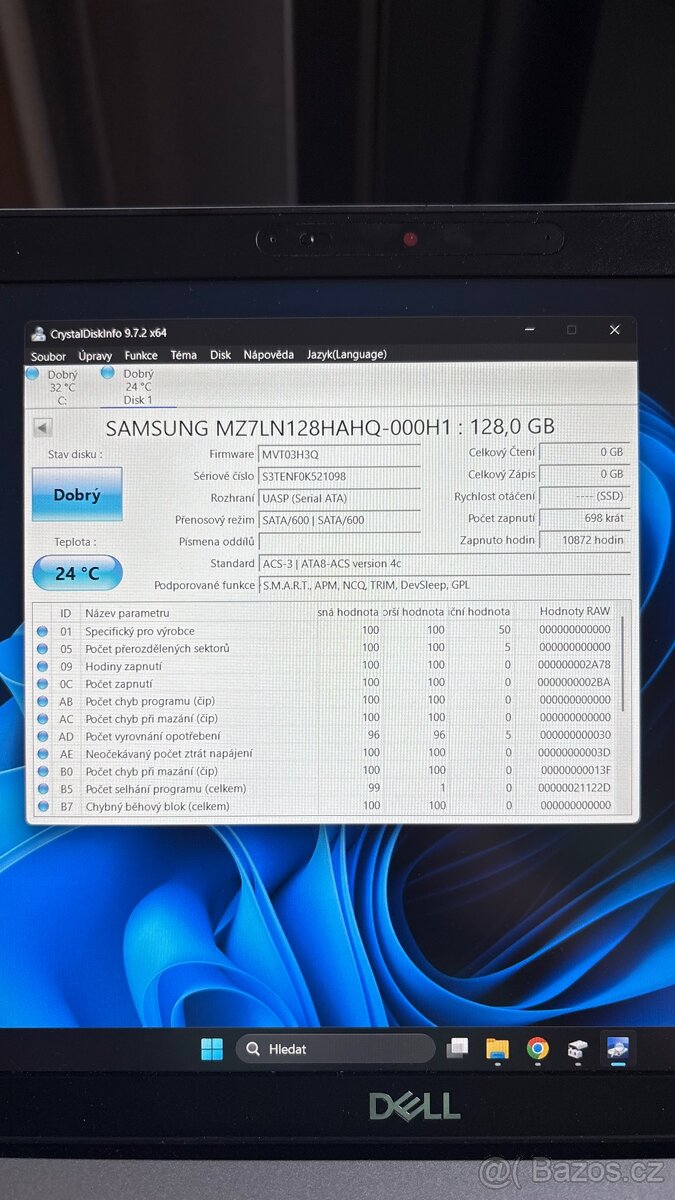Select the row Počet vyrovnání opotřebení
This screenshot has height=1200, width=675.
[x=324, y=736]
